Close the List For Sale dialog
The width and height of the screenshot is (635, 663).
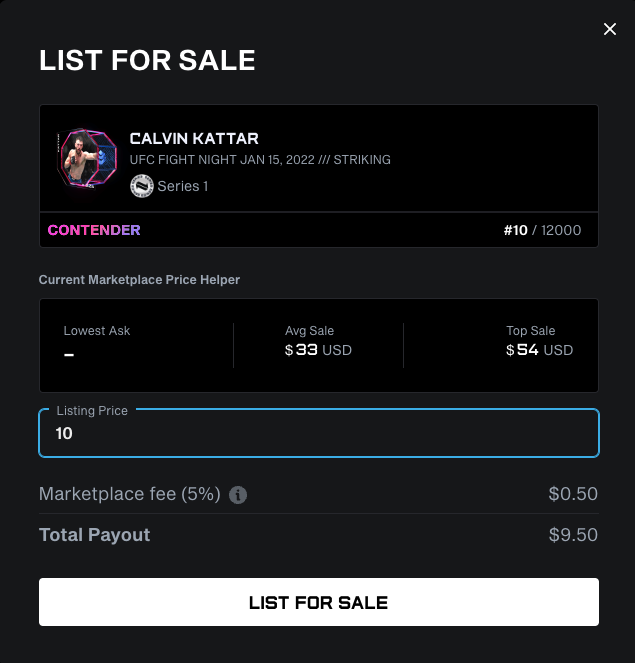coord(610,29)
